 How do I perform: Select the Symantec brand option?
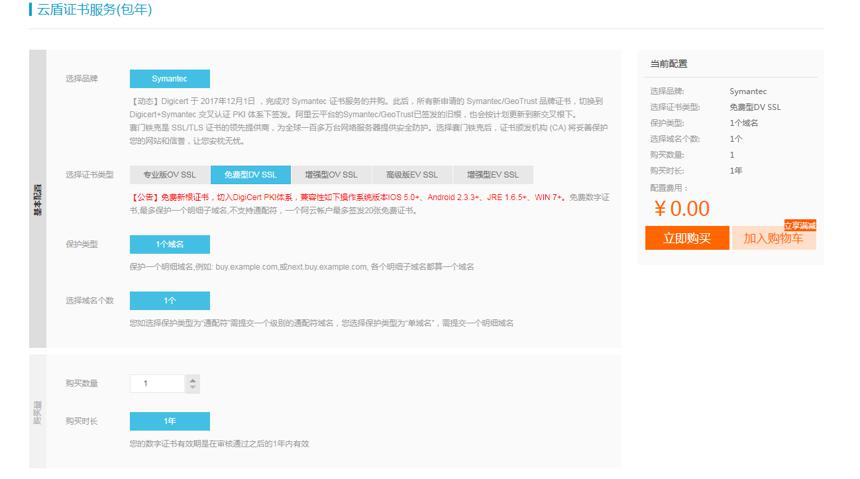coord(169,78)
